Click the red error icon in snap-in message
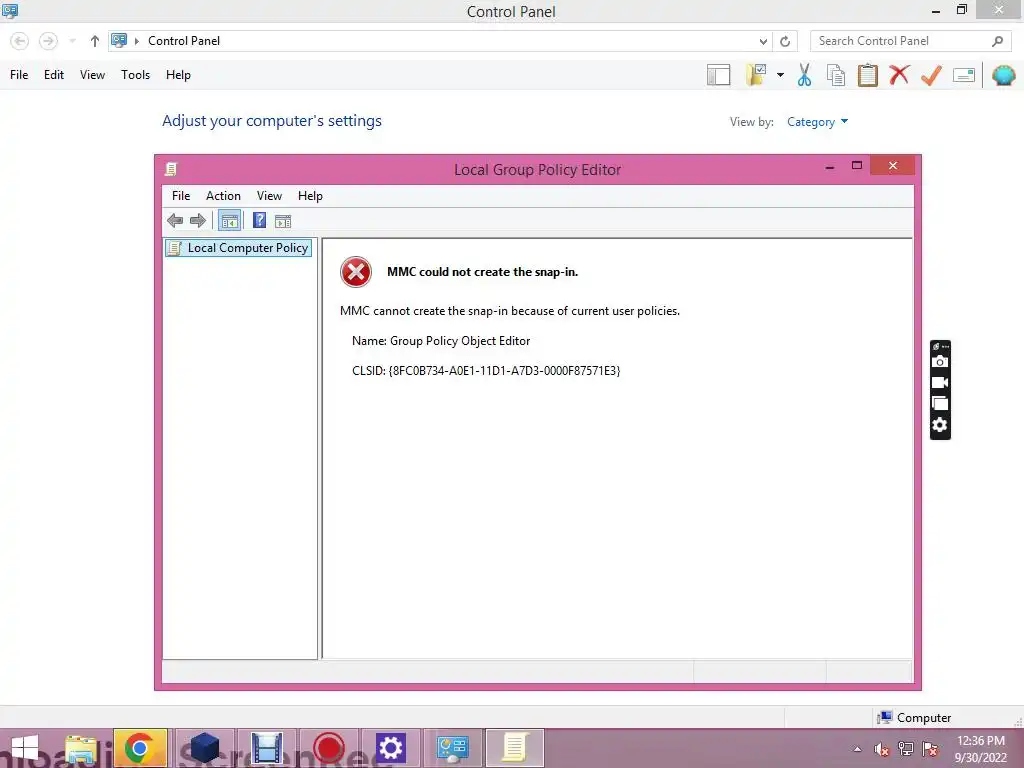This screenshot has width=1024, height=768. pos(356,272)
